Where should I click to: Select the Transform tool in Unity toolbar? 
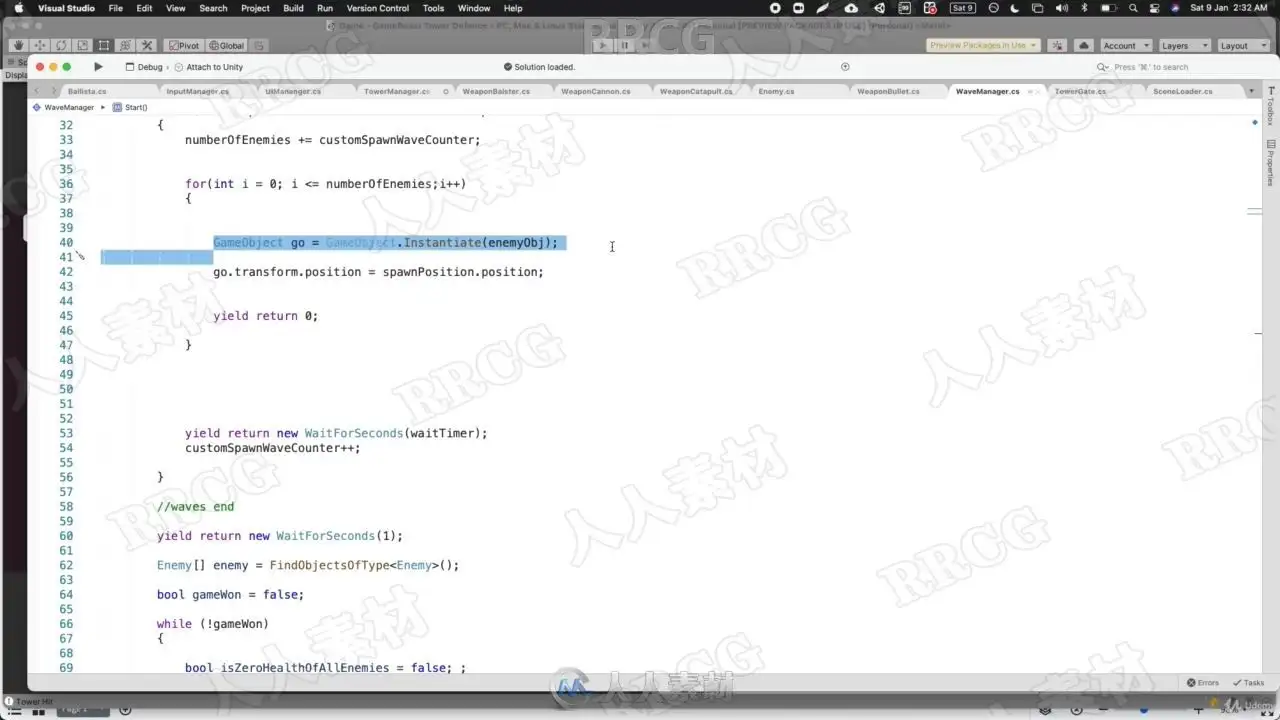[125, 45]
